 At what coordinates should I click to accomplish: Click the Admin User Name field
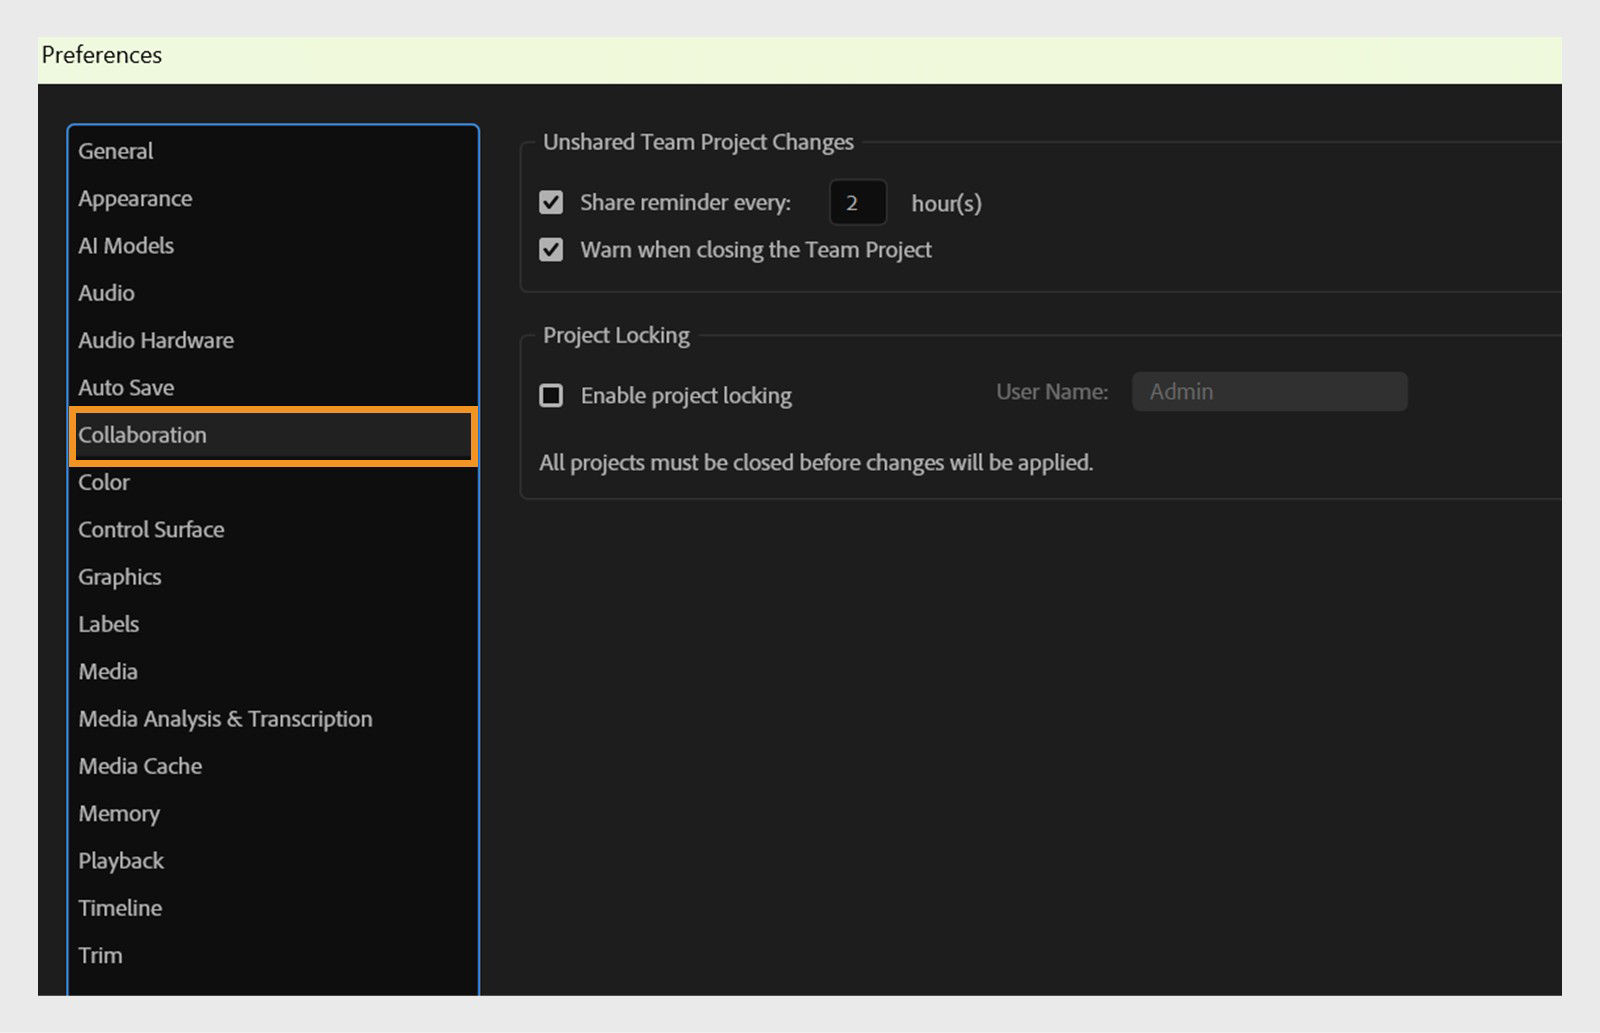click(1270, 391)
